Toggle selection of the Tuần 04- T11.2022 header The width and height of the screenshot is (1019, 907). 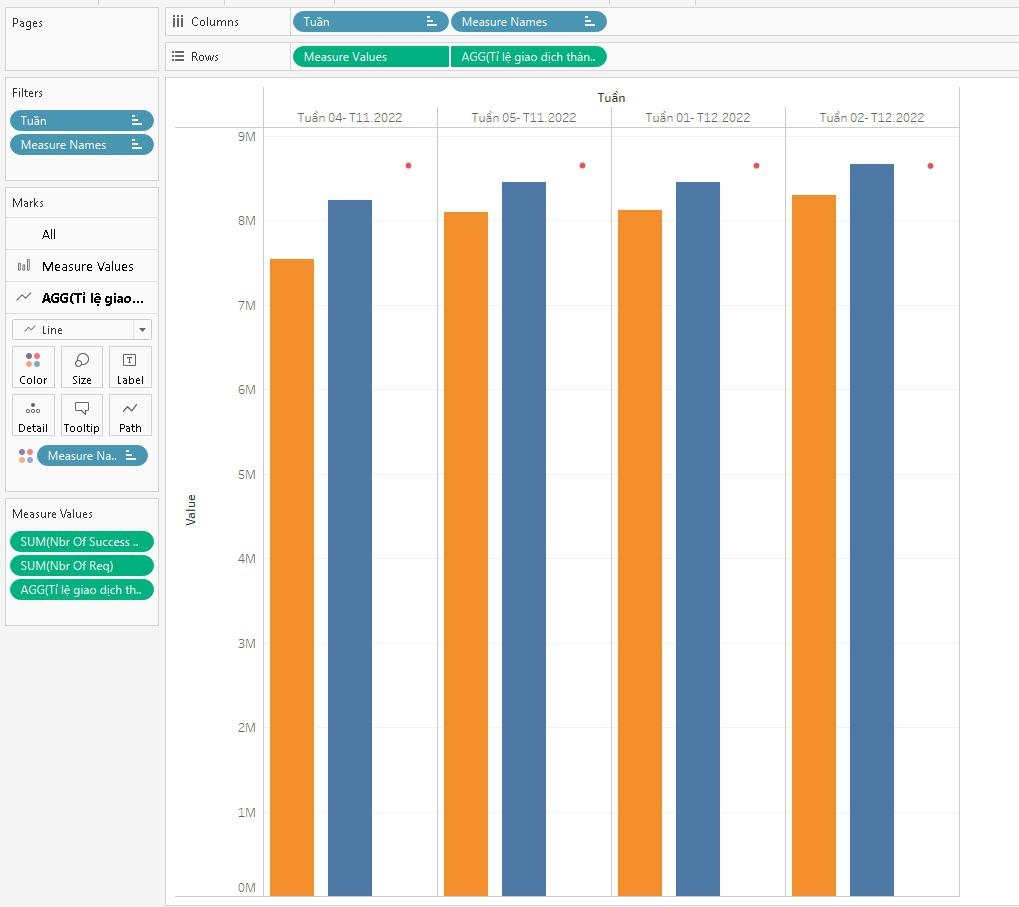[349, 117]
